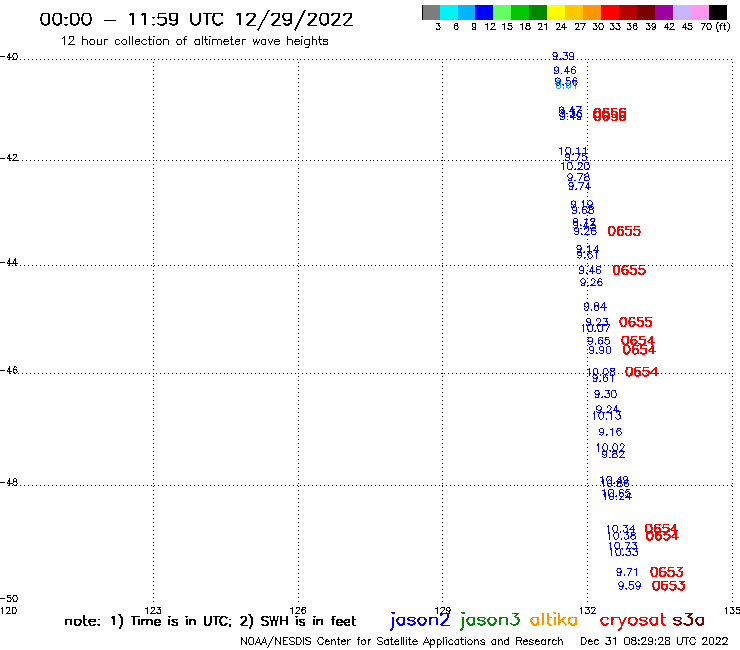
Task: Click the wave height value 9.65
Action: [598, 341]
